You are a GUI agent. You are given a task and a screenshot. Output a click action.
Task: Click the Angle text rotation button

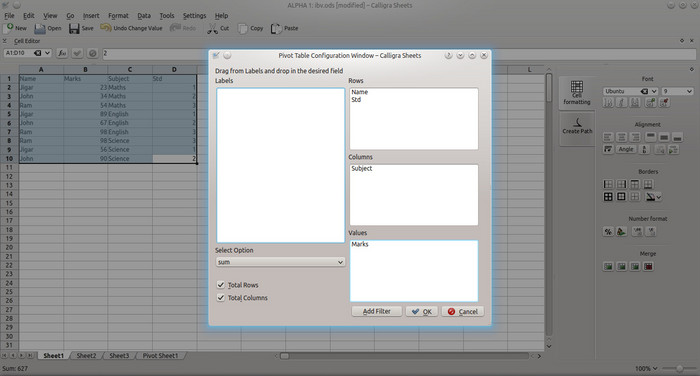pos(625,149)
